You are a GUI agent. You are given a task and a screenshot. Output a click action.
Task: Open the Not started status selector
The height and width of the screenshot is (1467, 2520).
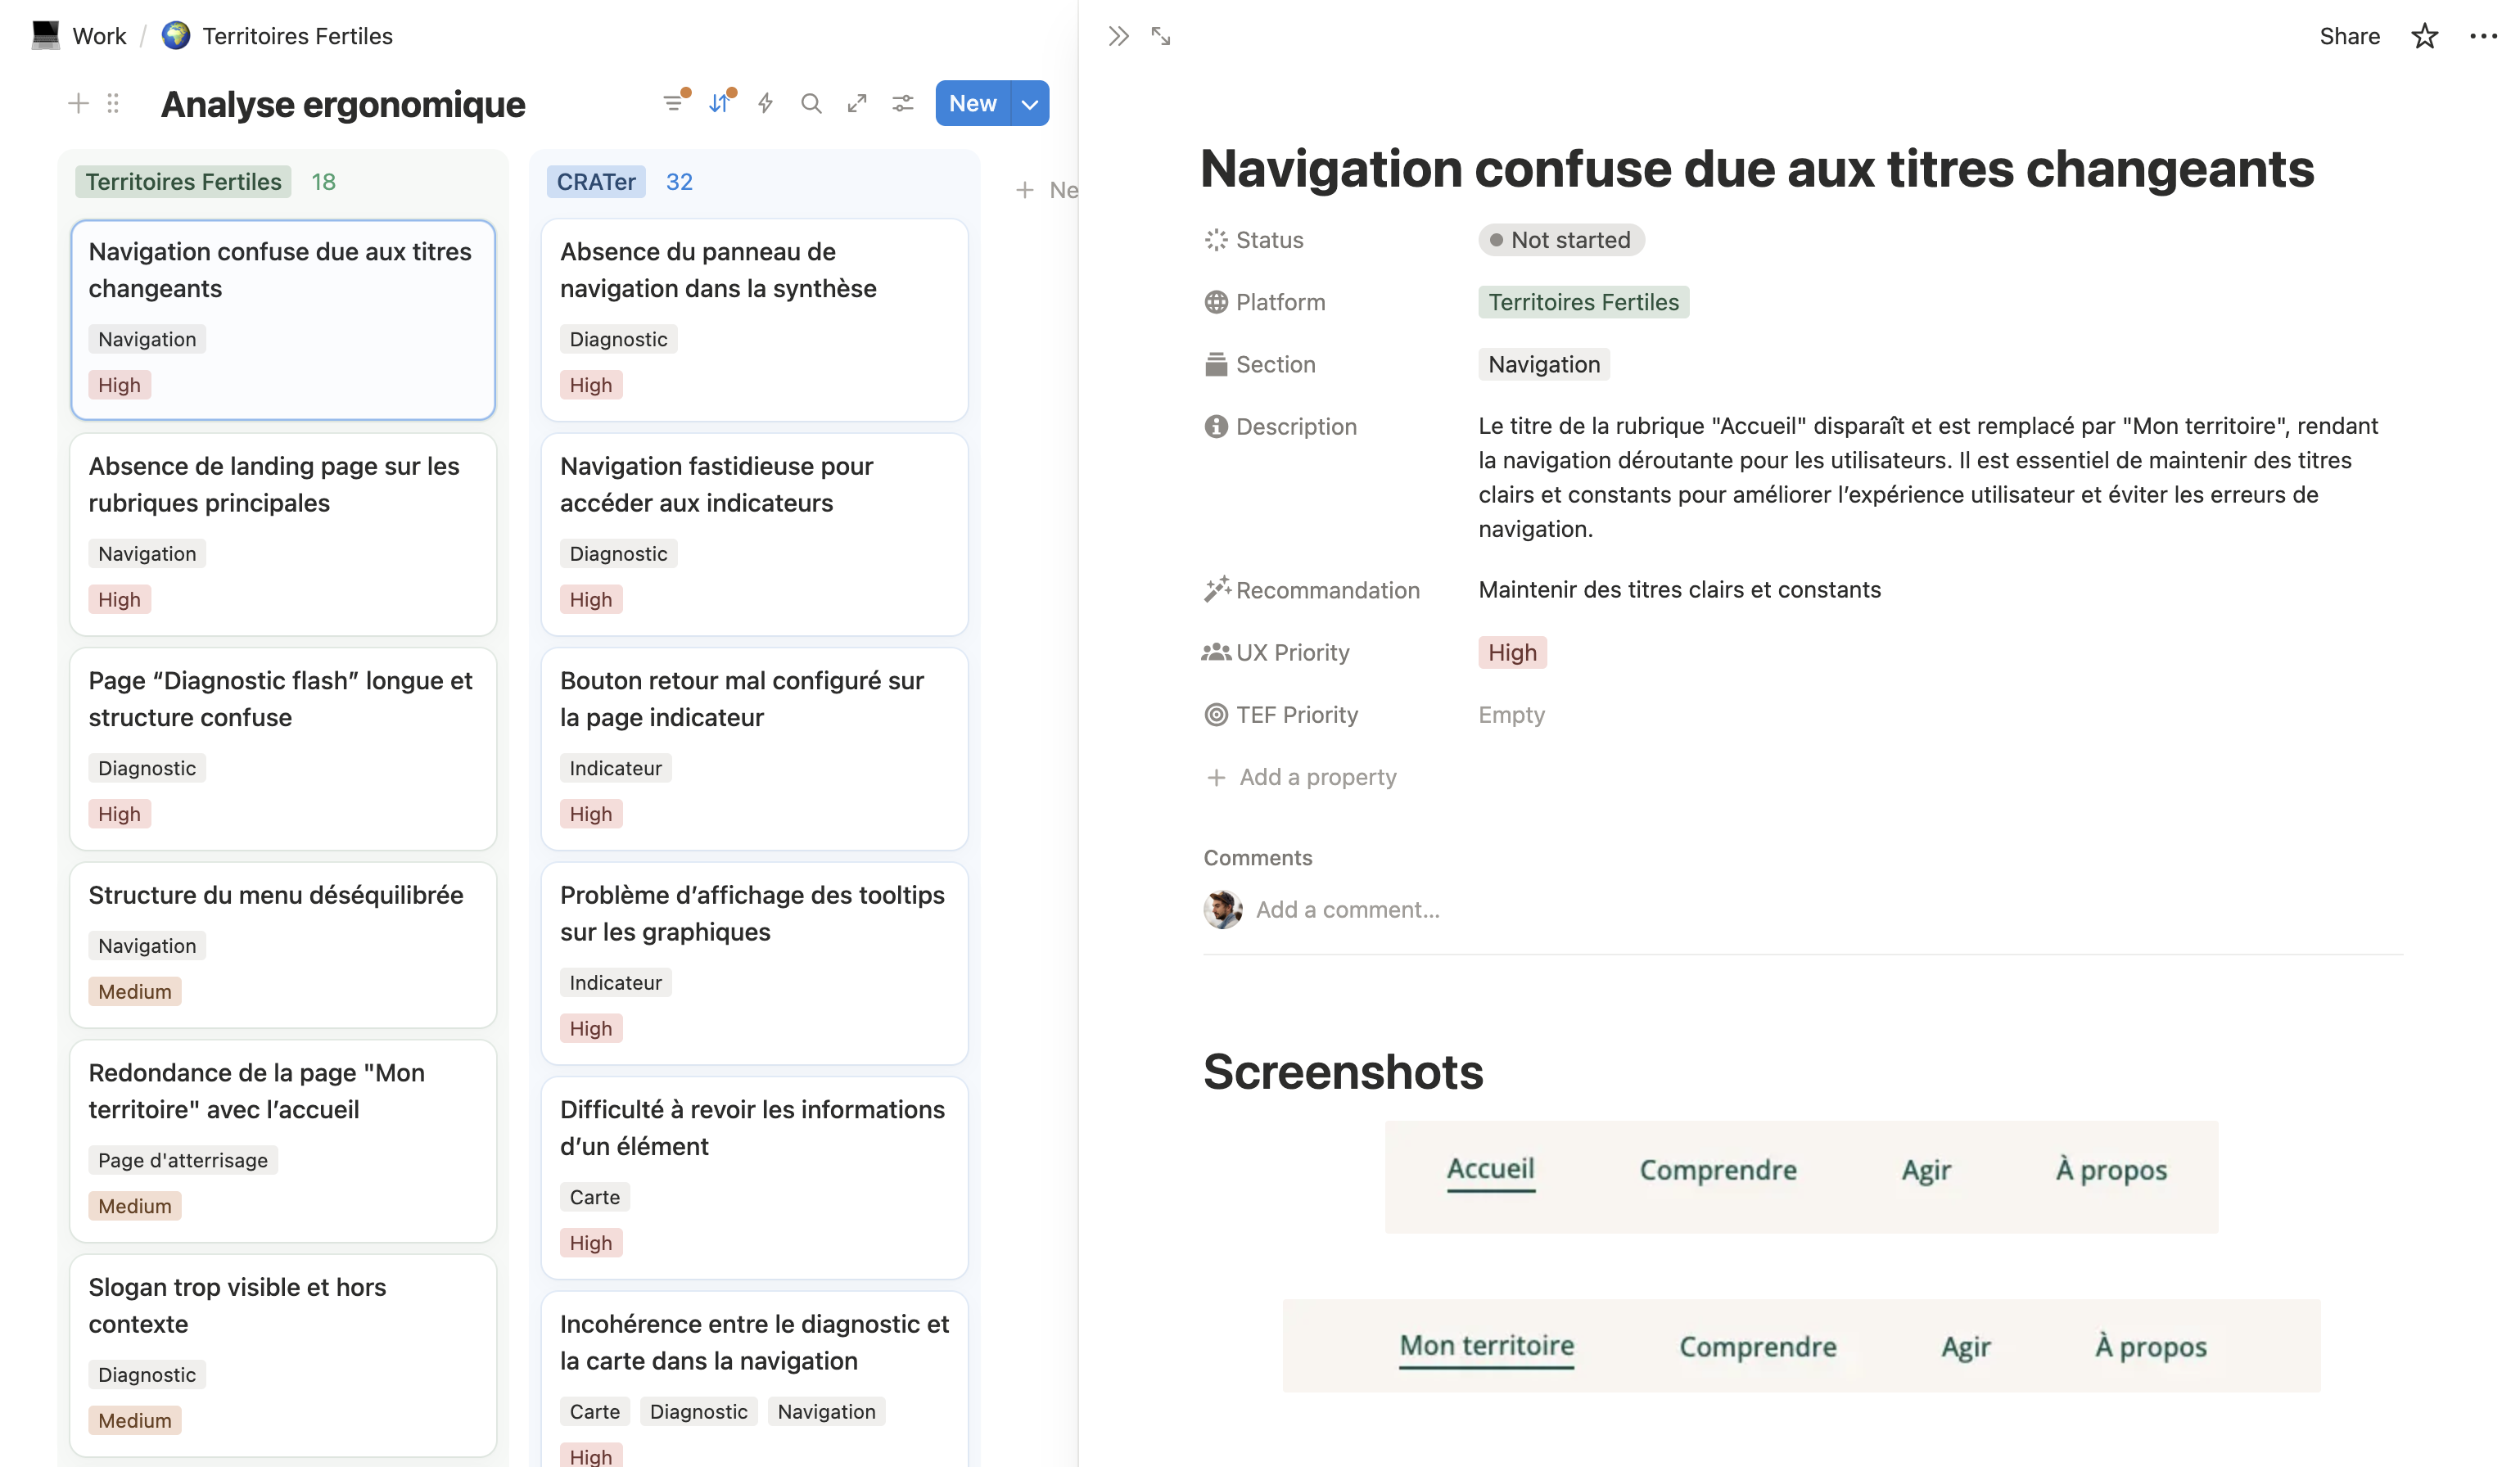(x=1561, y=240)
